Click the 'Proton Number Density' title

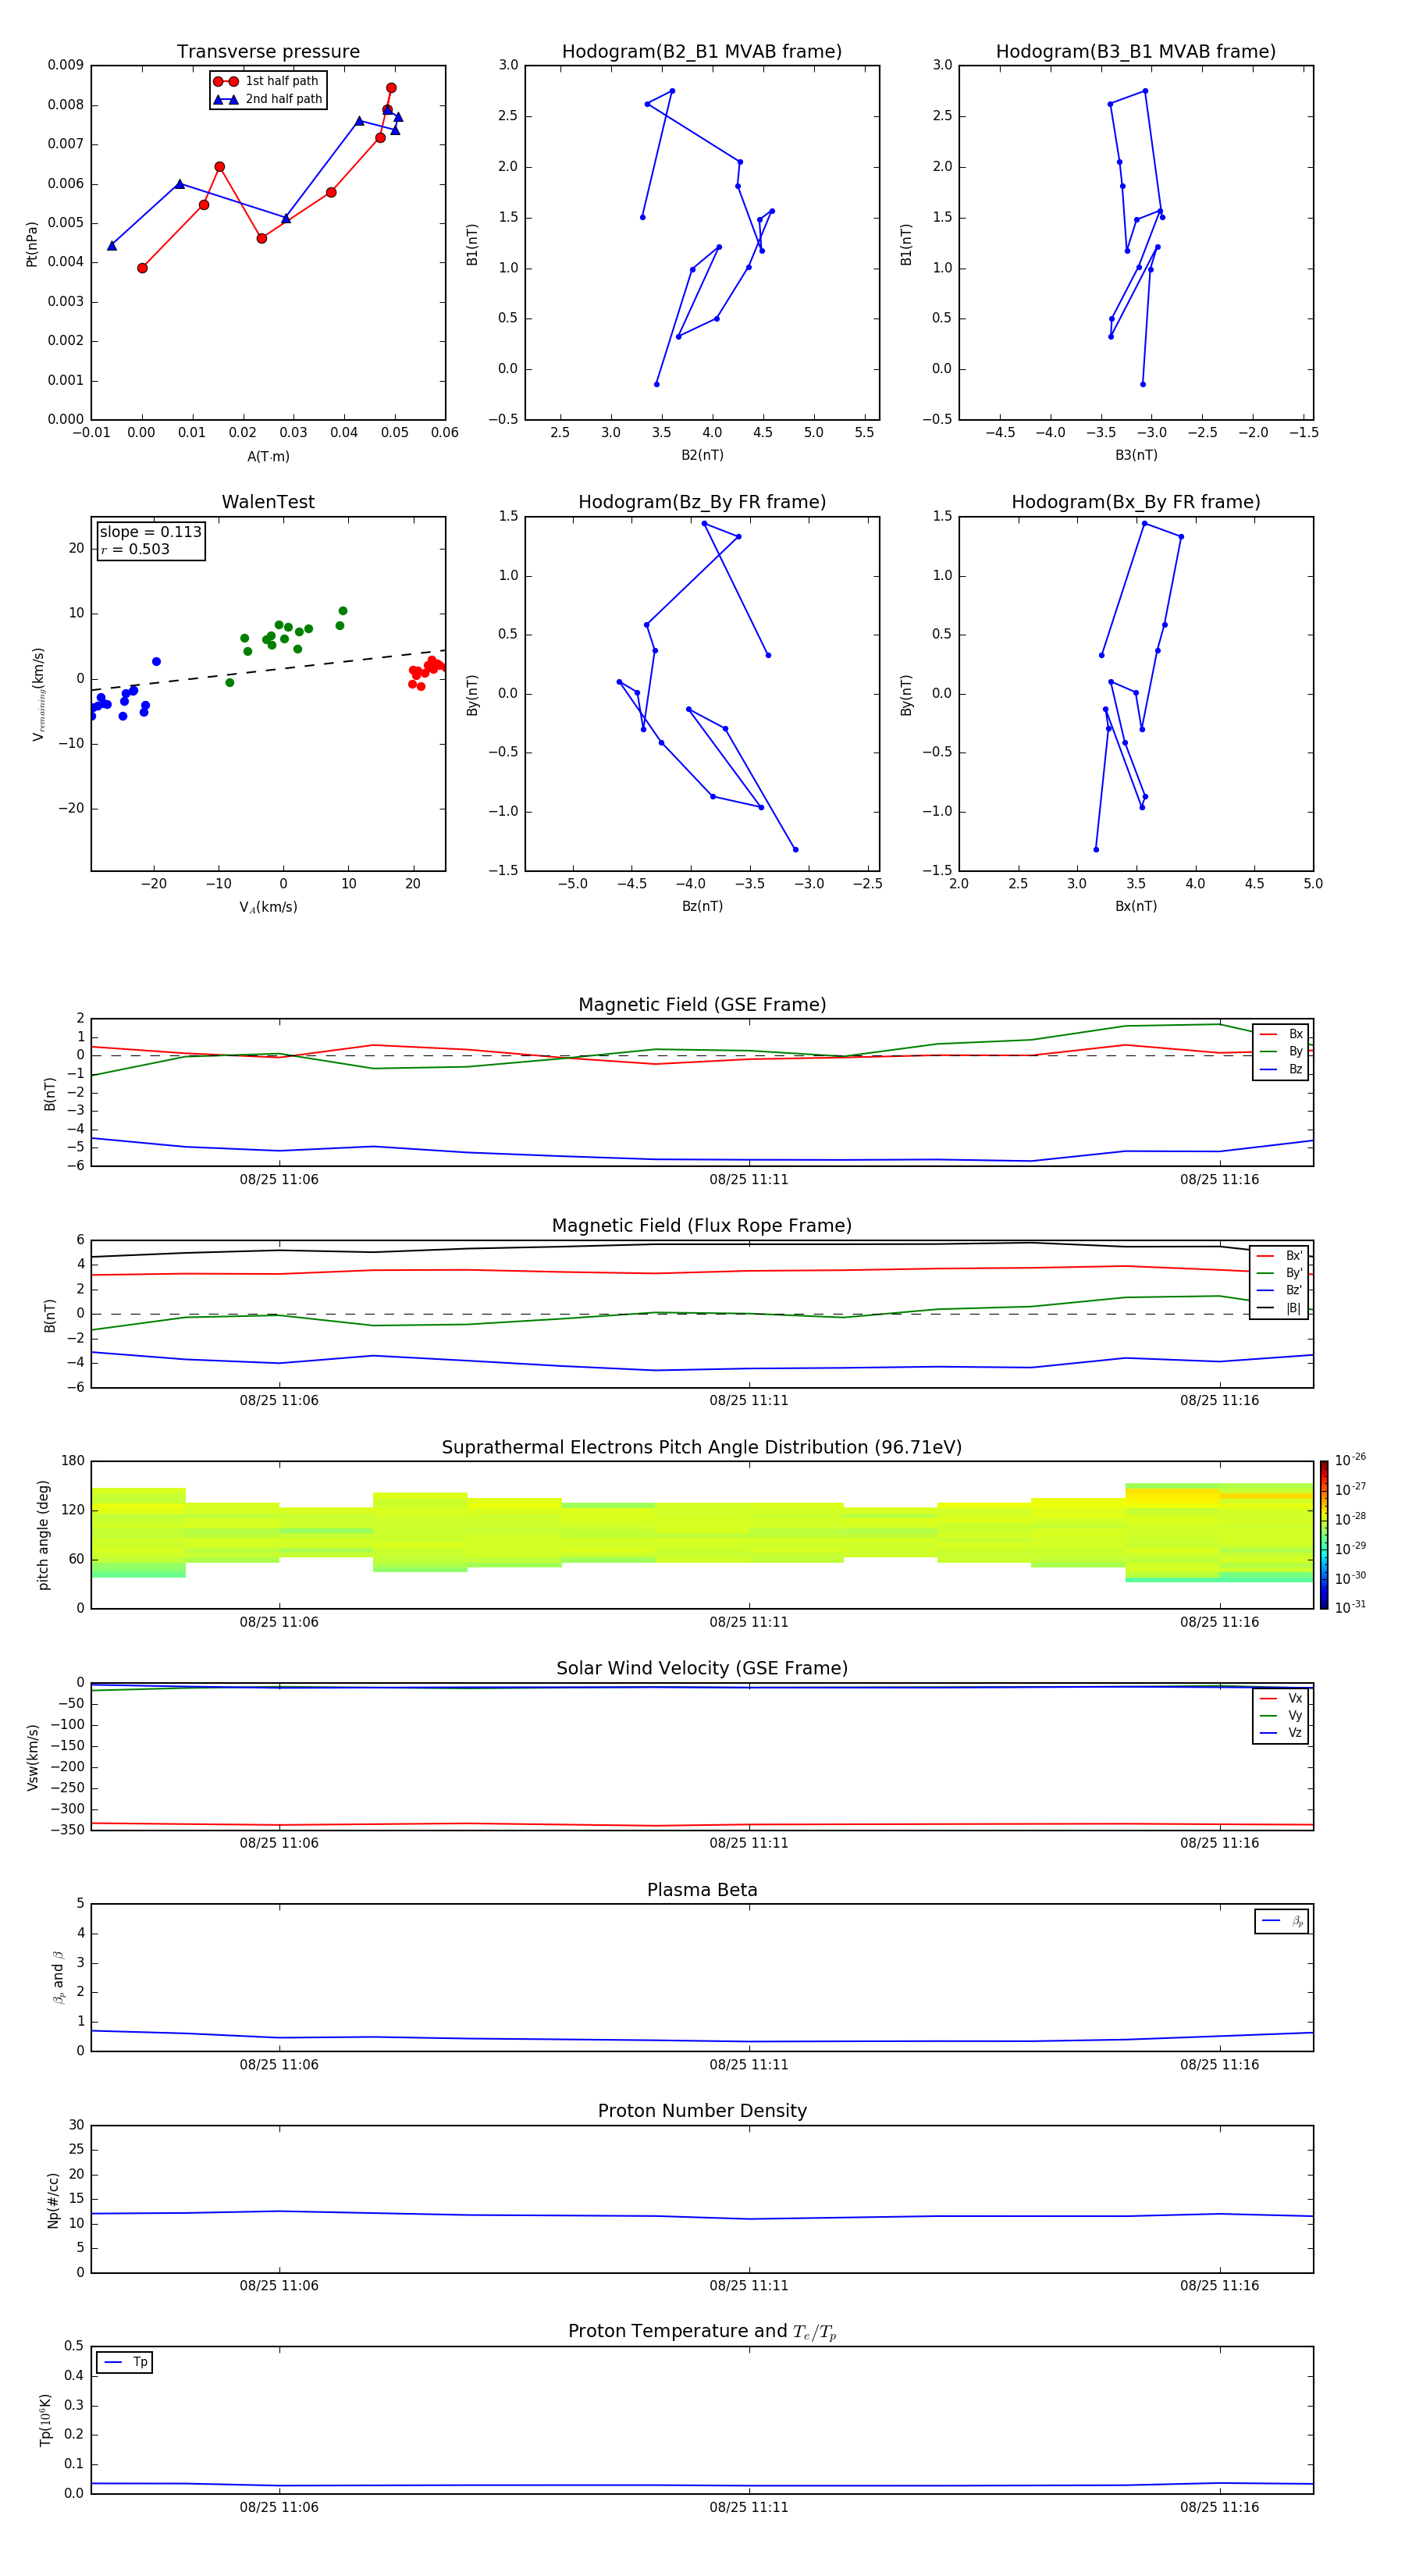tap(702, 2111)
